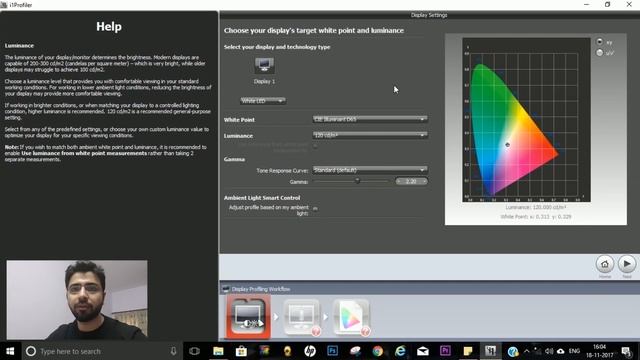Open the Luminance dropdown
The width and height of the screenshot is (640, 360).
pos(370,135)
